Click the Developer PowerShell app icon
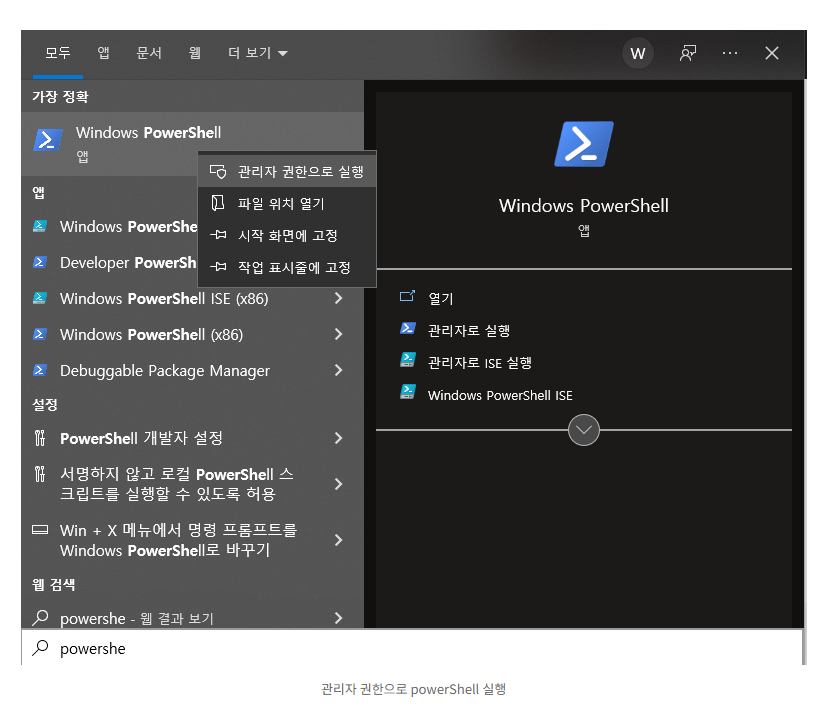Viewport: 826px width, 707px height. coord(40,262)
